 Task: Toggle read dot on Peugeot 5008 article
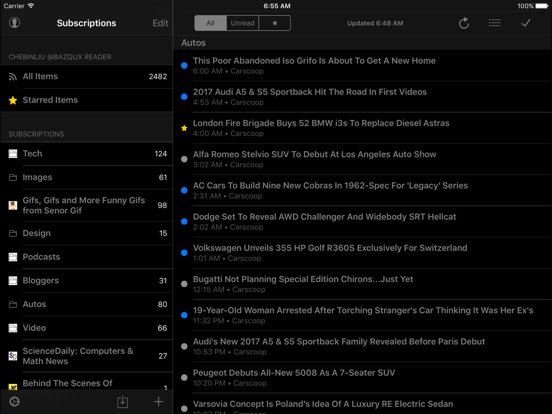point(184,377)
